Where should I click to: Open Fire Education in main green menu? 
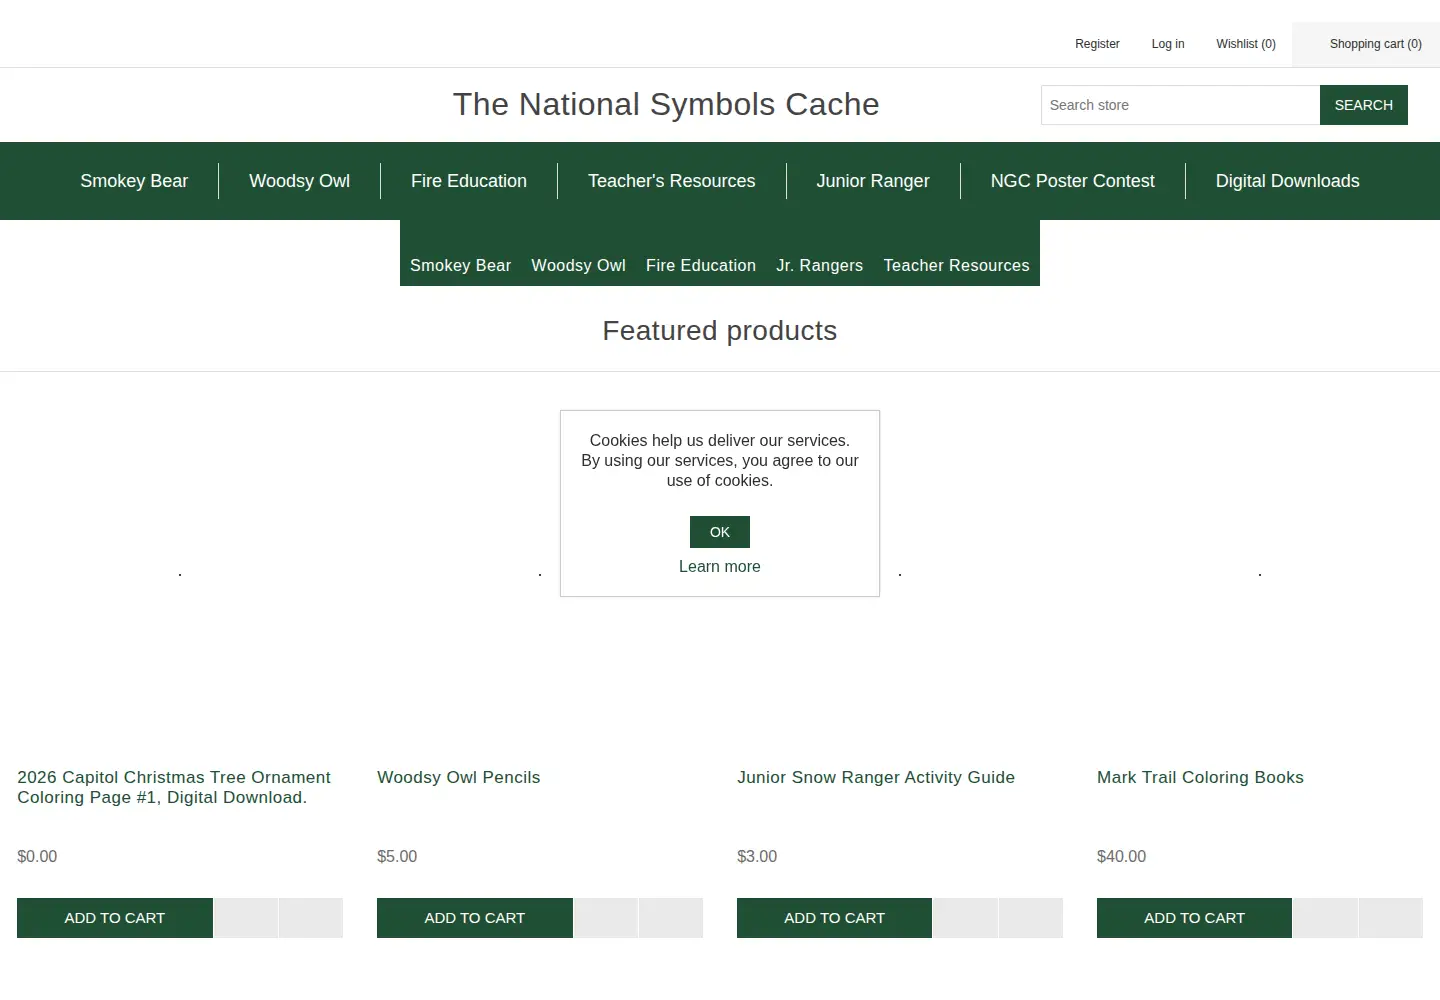point(469,181)
